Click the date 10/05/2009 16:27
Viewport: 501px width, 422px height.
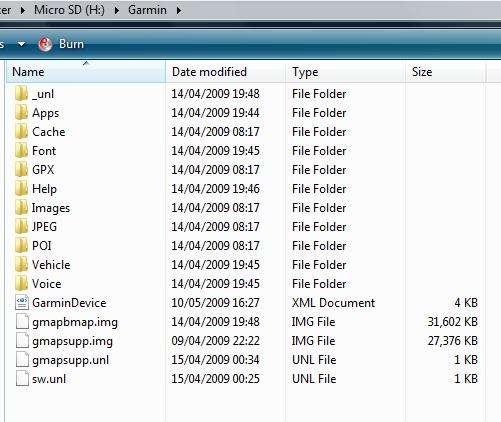[x=215, y=303]
